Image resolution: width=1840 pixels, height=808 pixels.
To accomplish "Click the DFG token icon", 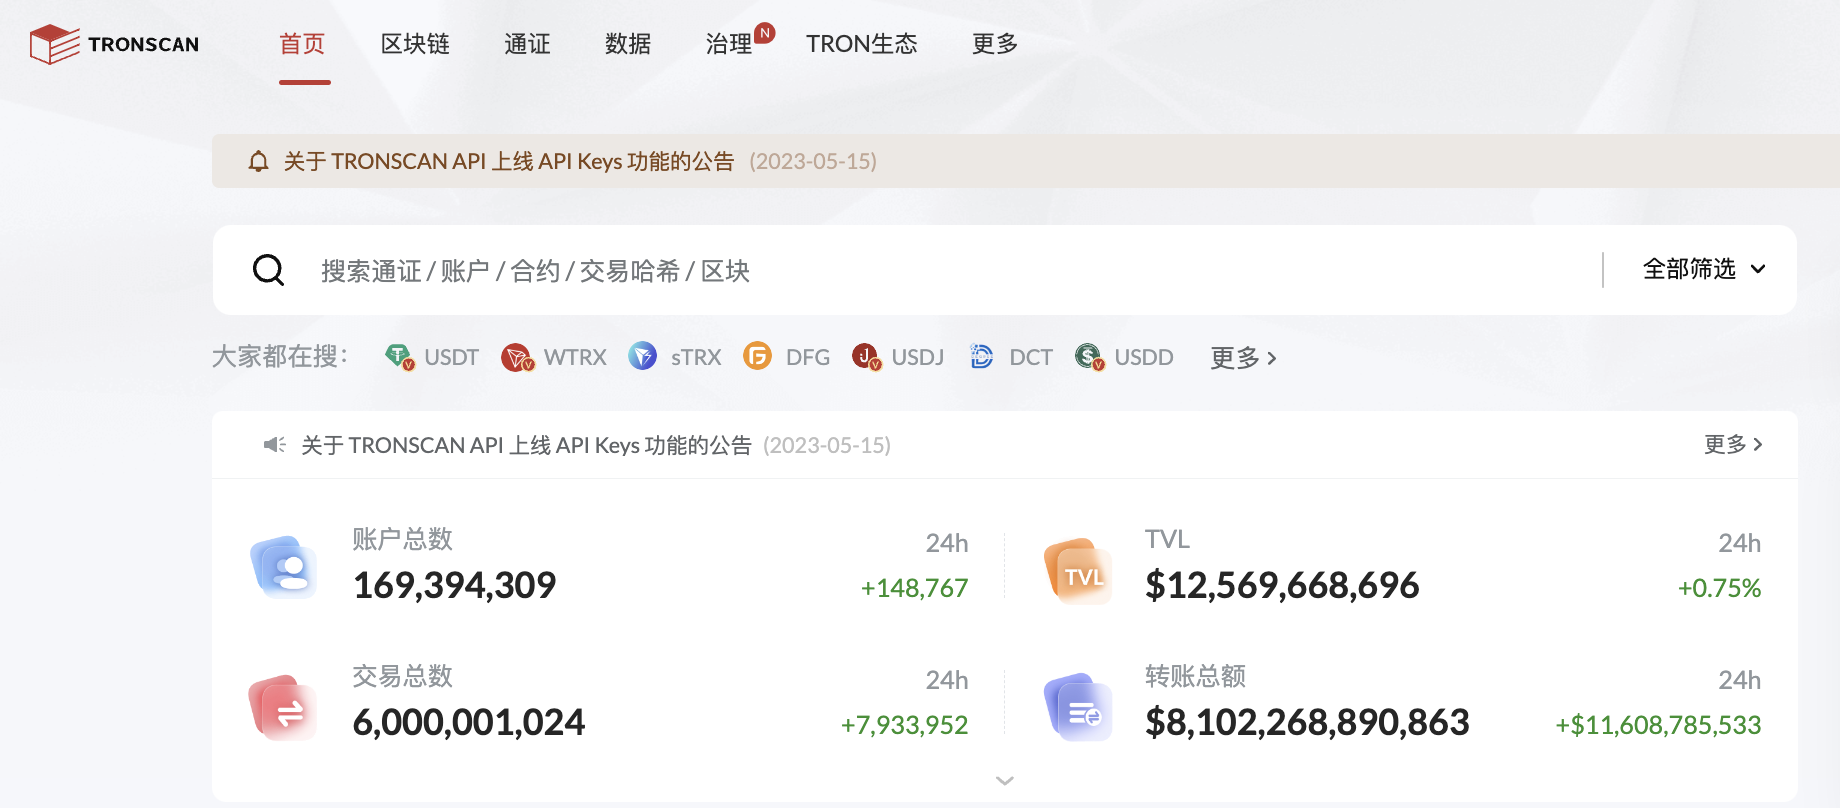I will tap(757, 356).
